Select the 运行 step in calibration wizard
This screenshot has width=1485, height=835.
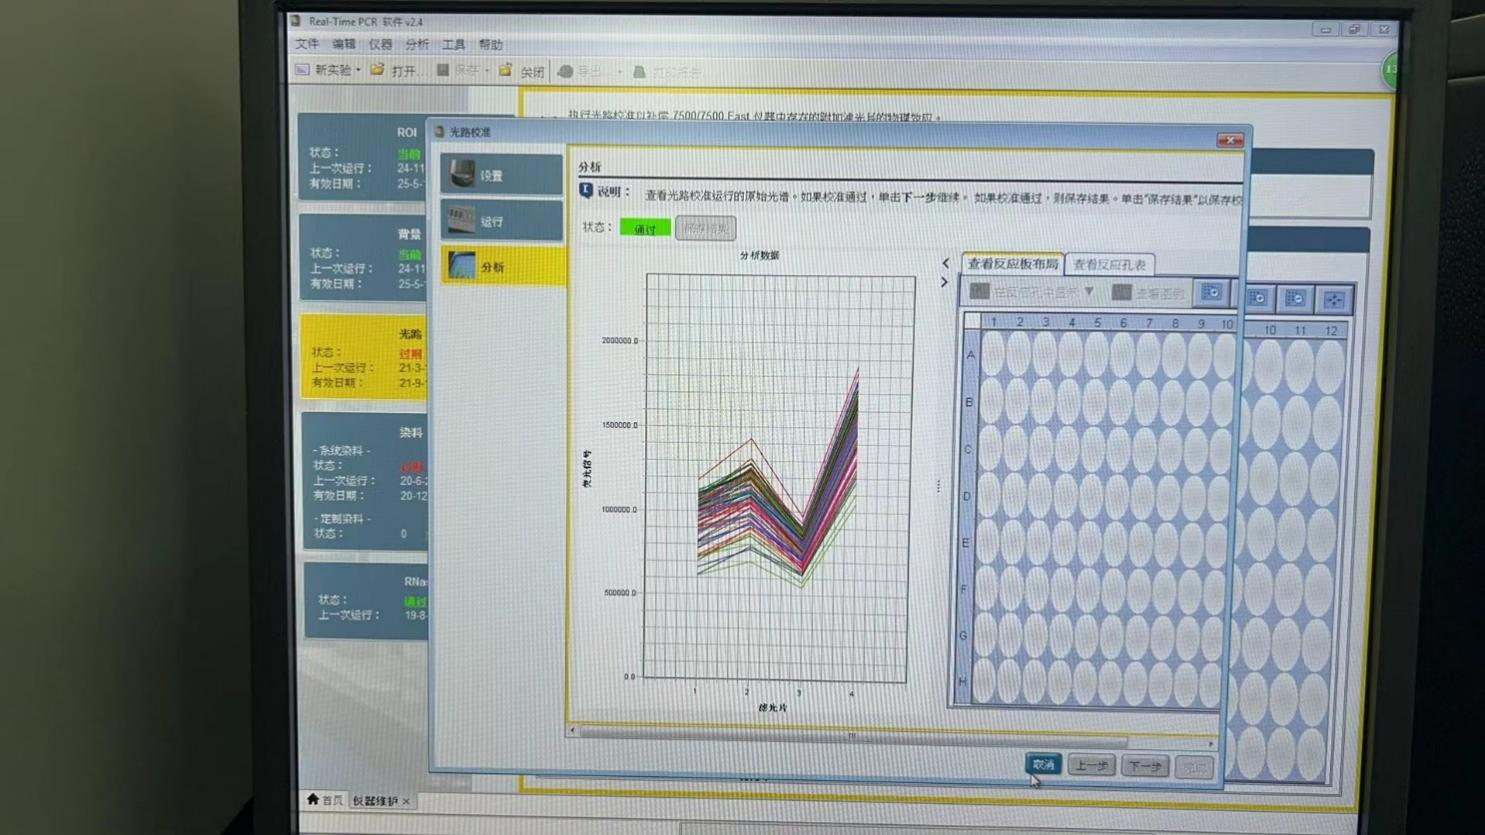tap(502, 221)
